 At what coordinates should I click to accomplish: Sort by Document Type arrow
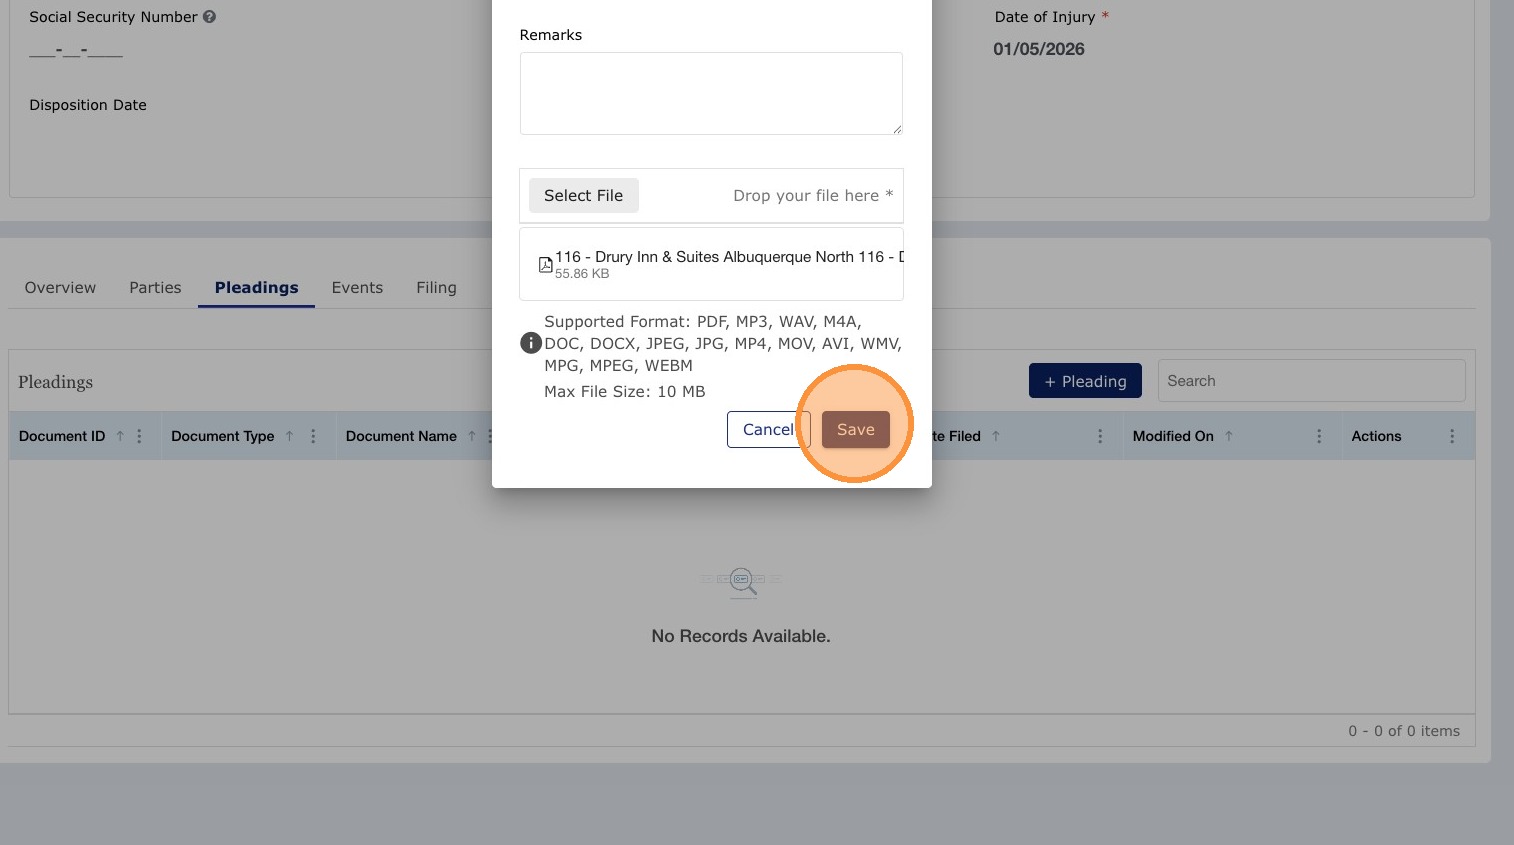click(289, 436)
